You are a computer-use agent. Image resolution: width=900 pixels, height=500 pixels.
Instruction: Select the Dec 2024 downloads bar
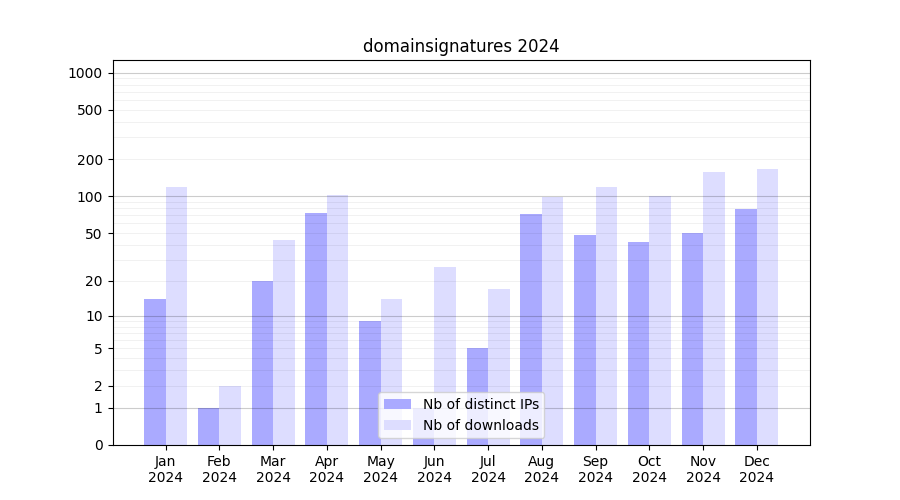767,306
